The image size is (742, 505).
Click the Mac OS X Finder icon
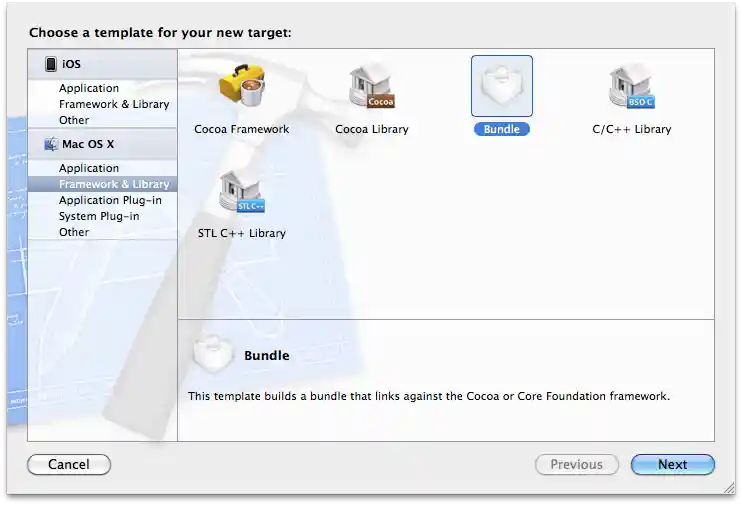click(51, 144)
